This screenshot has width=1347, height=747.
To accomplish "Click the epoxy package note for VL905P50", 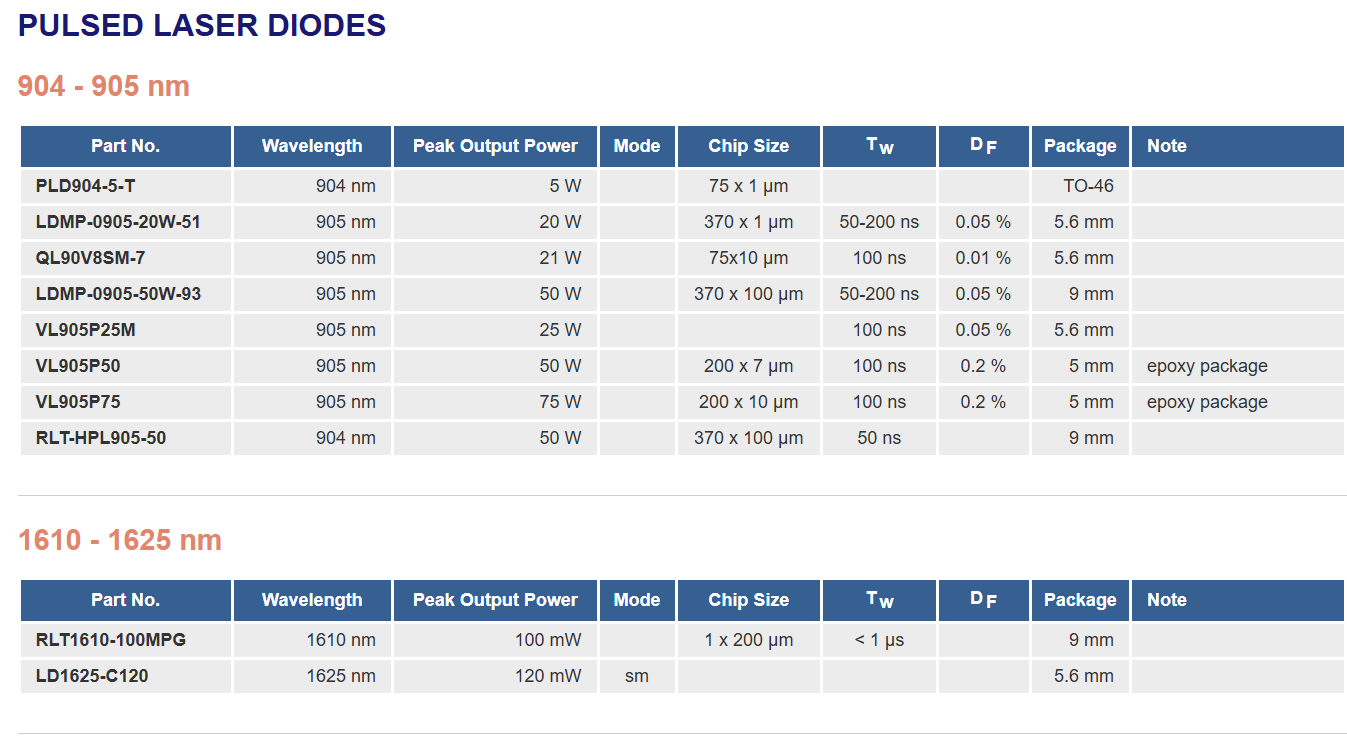I will [1207, 366].
